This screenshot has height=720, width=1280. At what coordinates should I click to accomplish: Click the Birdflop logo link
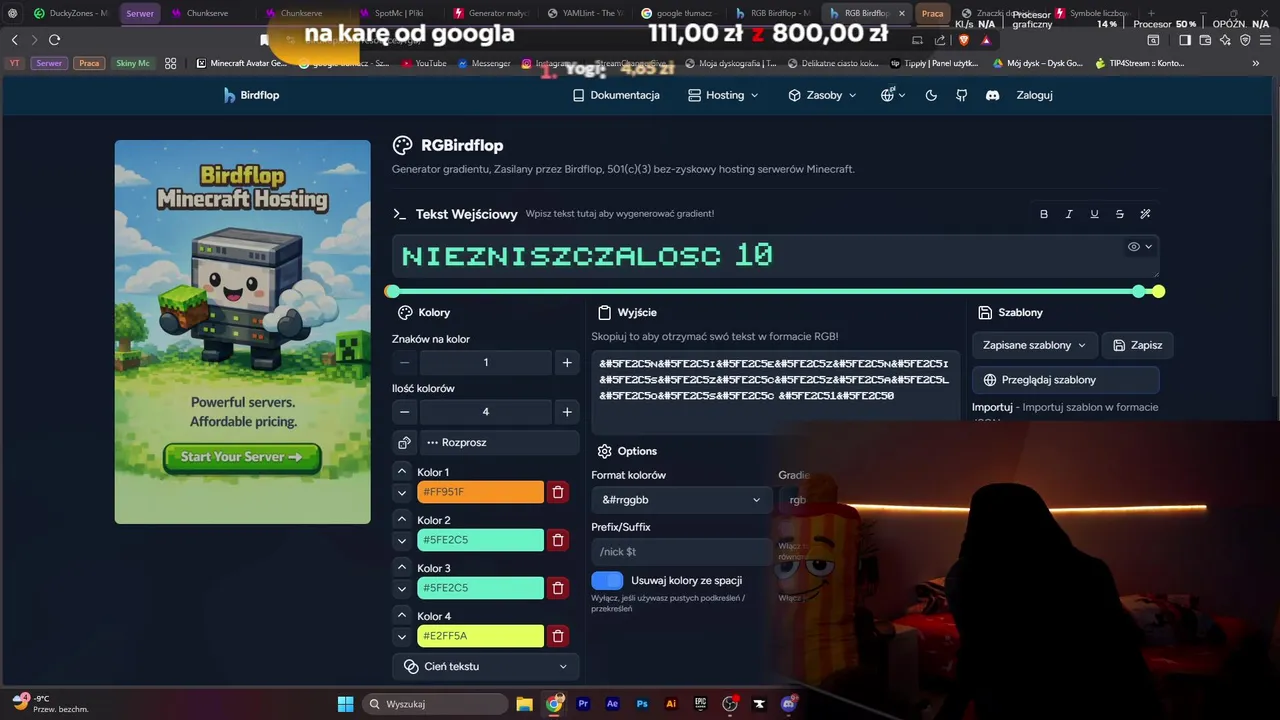251,95
